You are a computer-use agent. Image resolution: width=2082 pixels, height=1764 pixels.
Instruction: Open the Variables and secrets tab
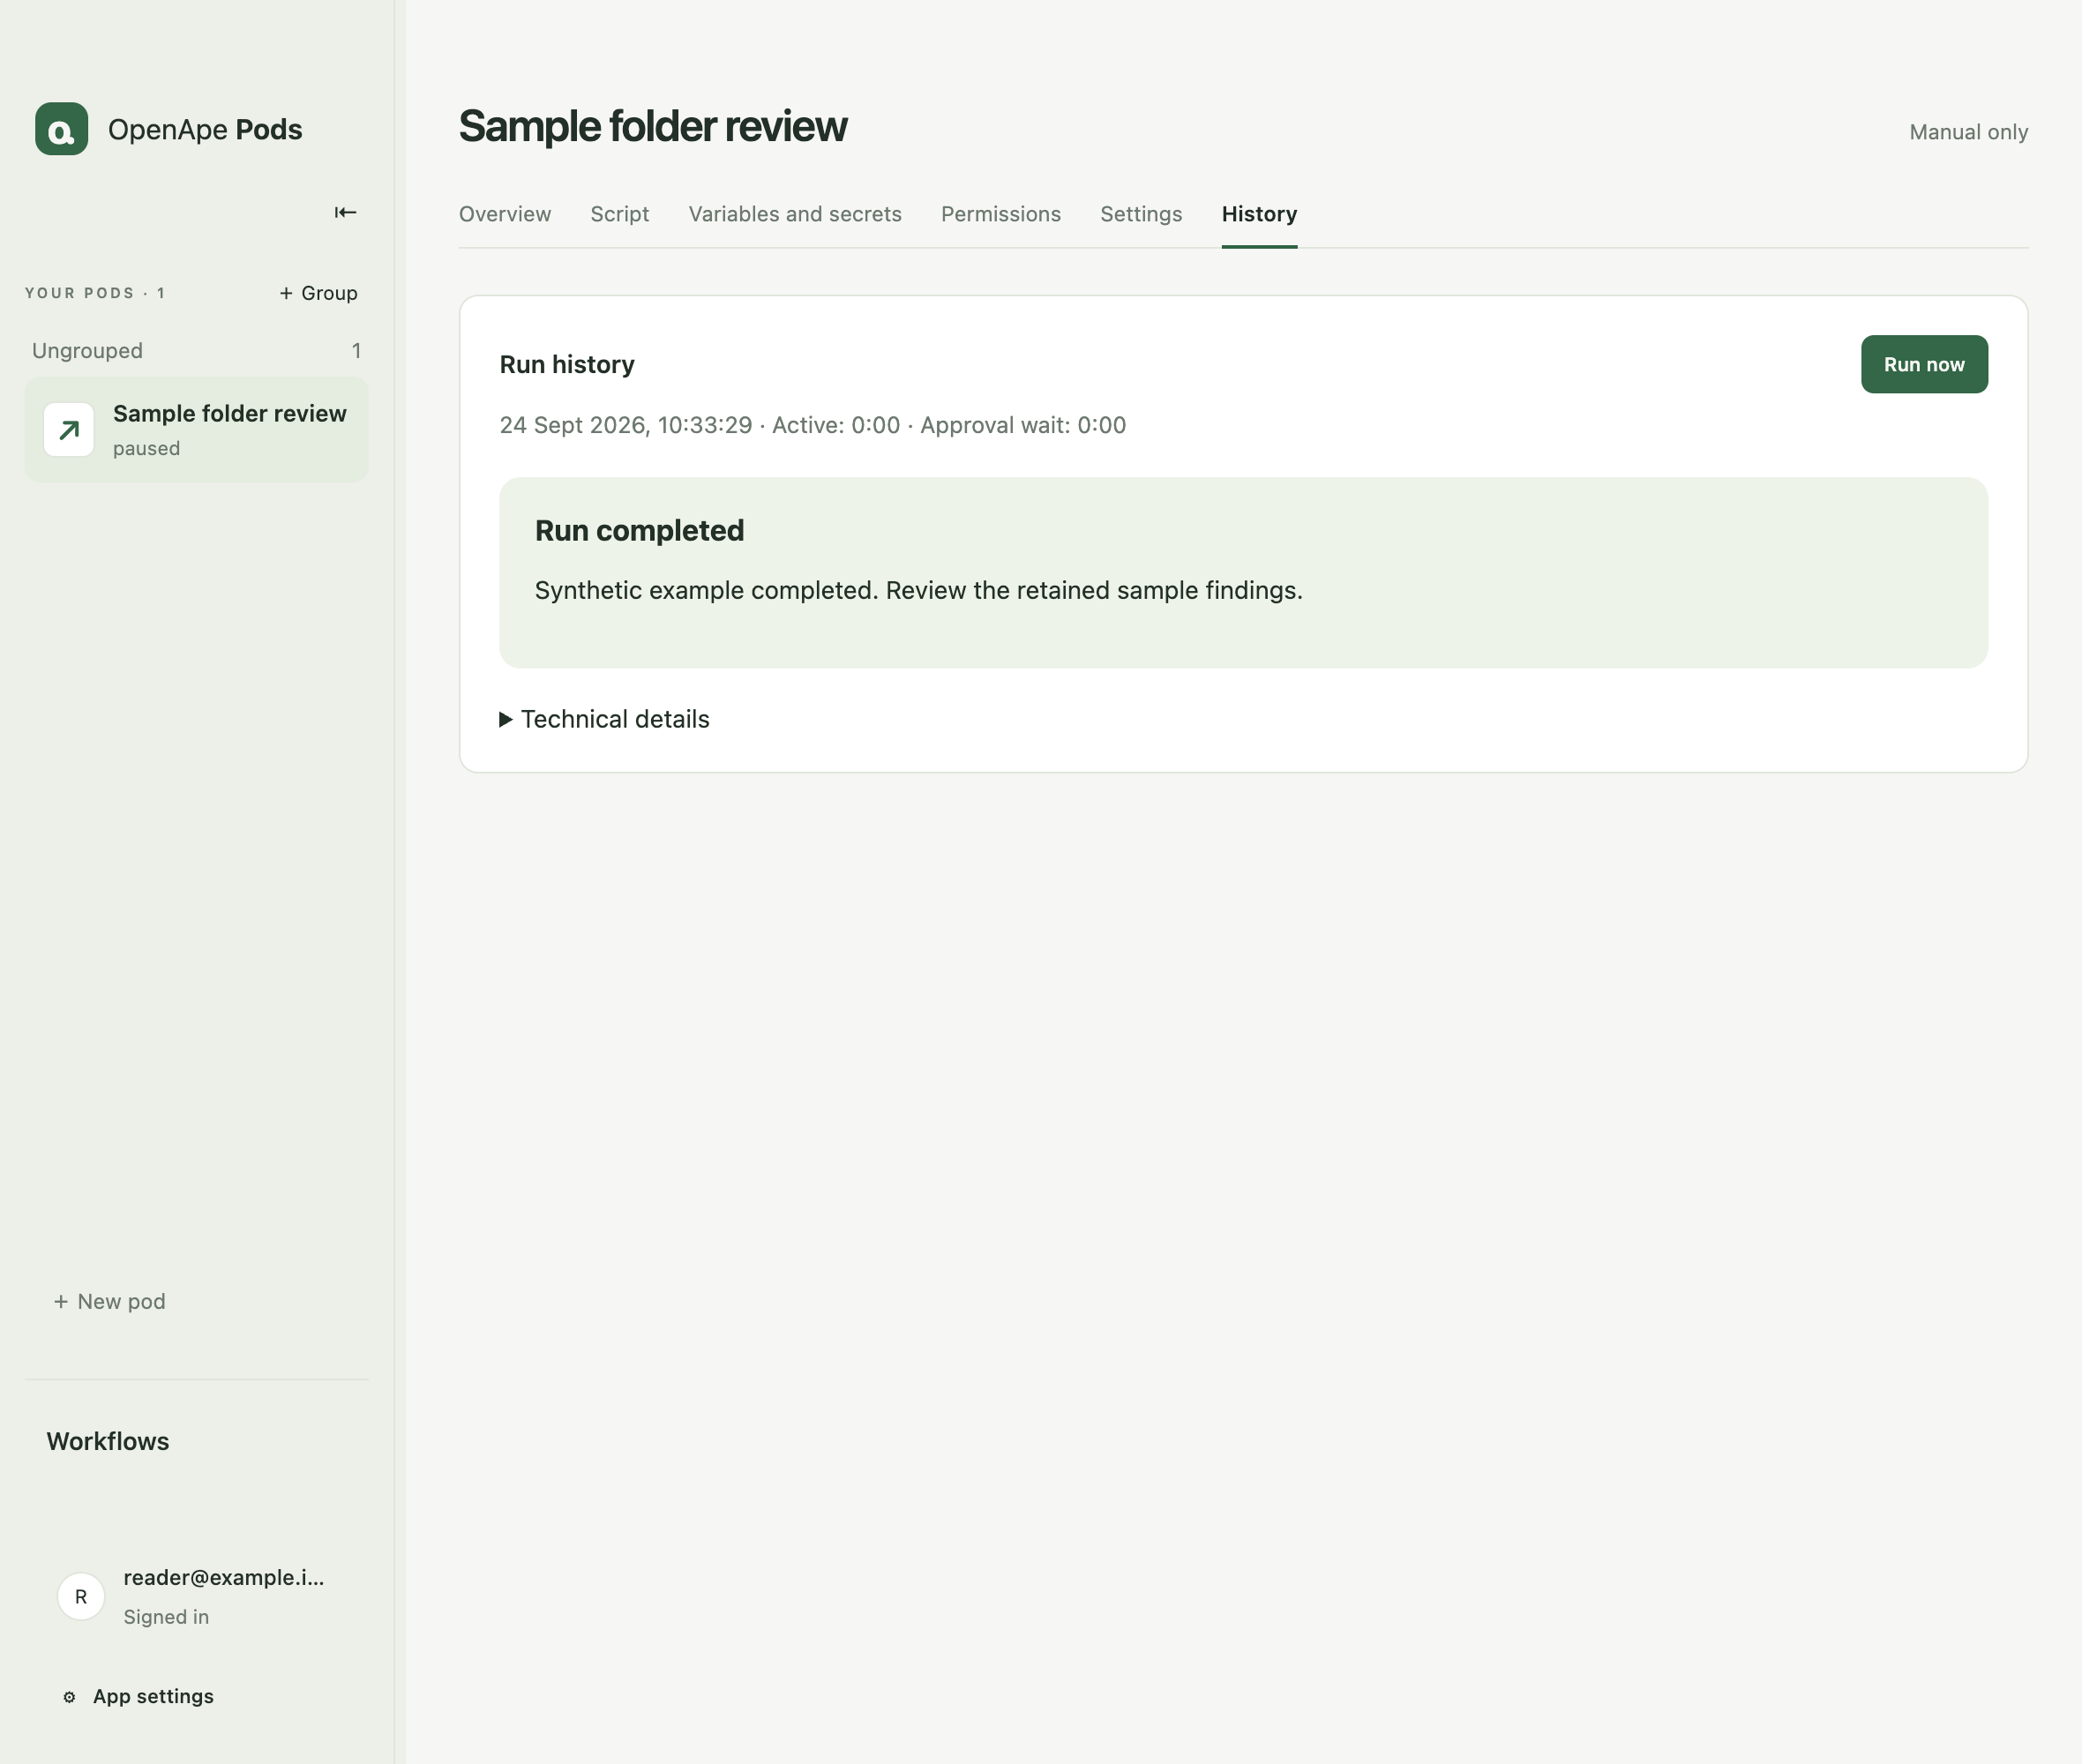click(x=795, y=214)
